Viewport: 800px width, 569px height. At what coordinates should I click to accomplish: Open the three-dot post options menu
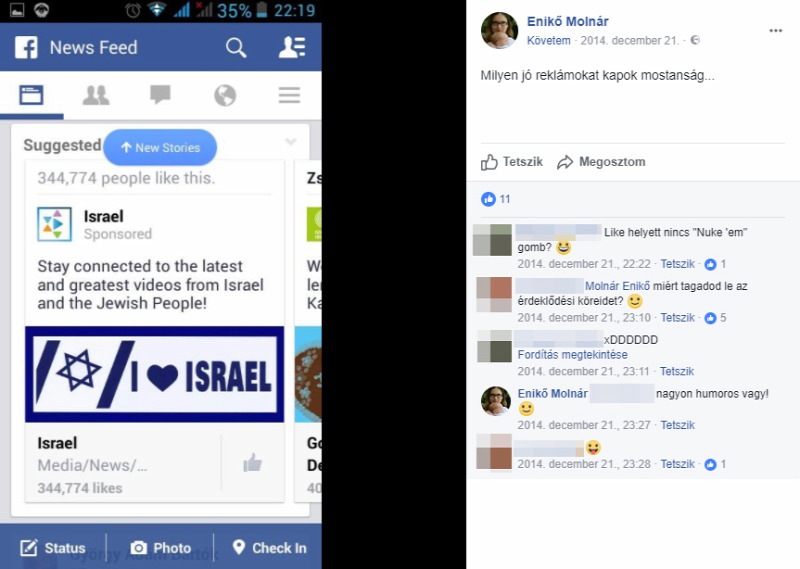(x=776, y=31)
